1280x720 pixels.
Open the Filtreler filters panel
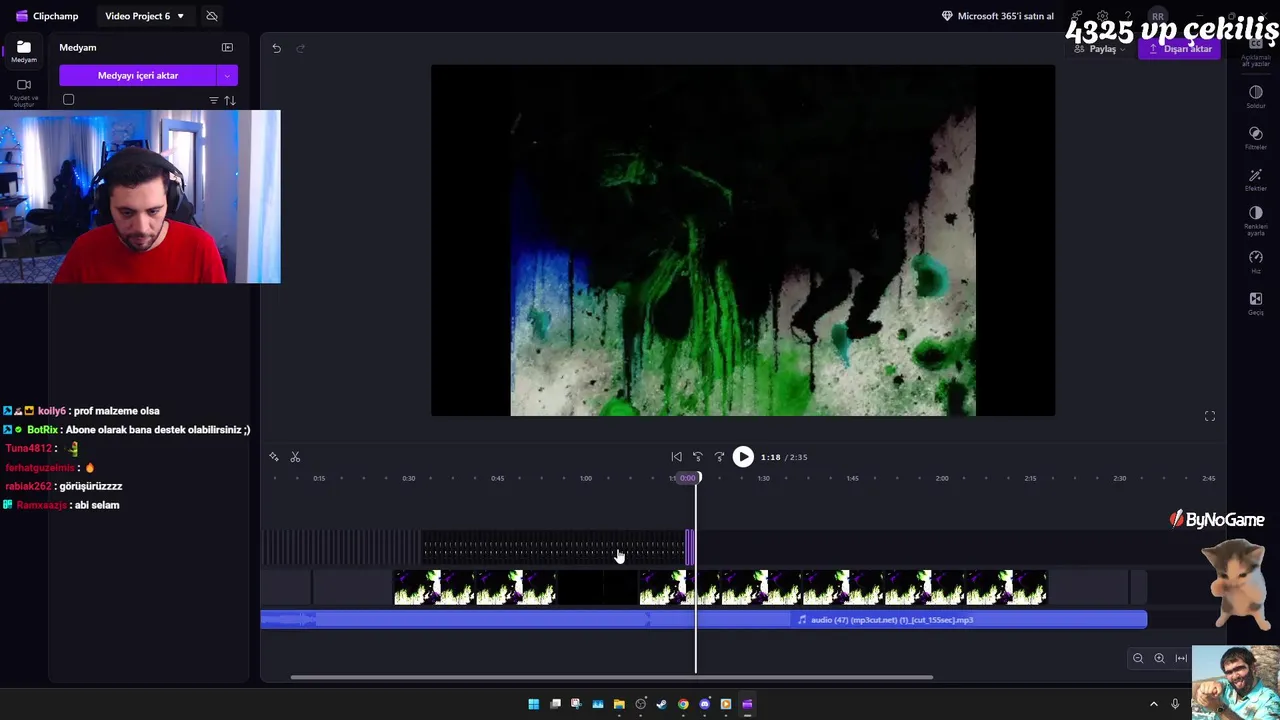click(x=1256, y=138)
